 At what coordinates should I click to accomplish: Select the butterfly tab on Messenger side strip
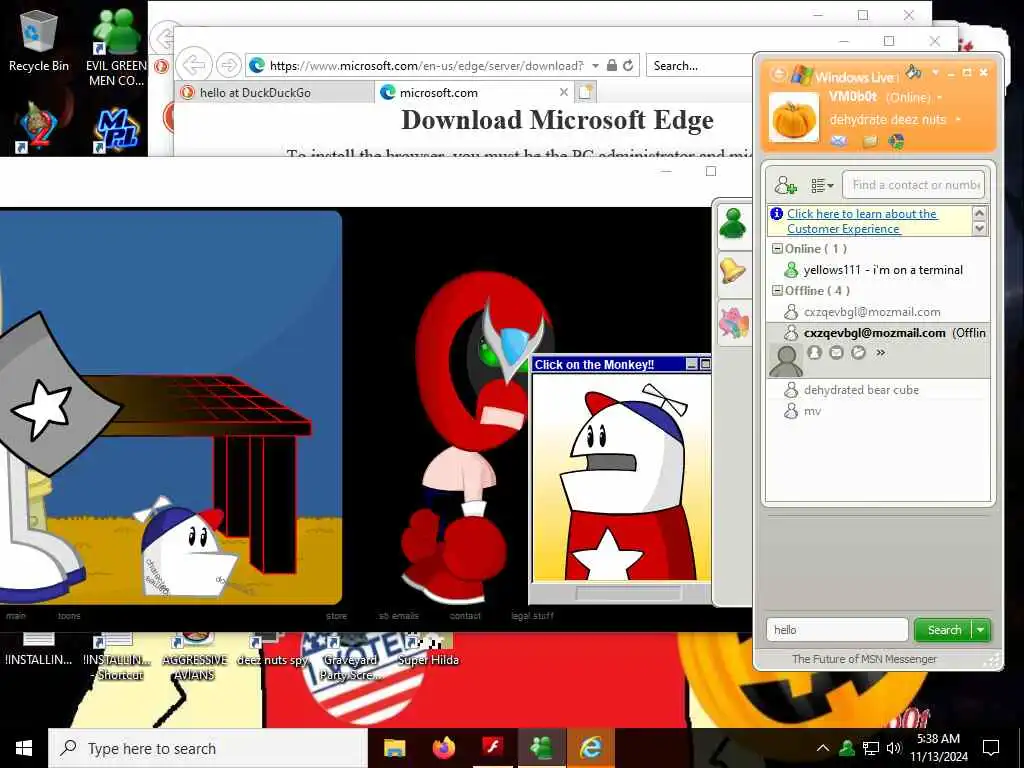(x=733, y=323)
